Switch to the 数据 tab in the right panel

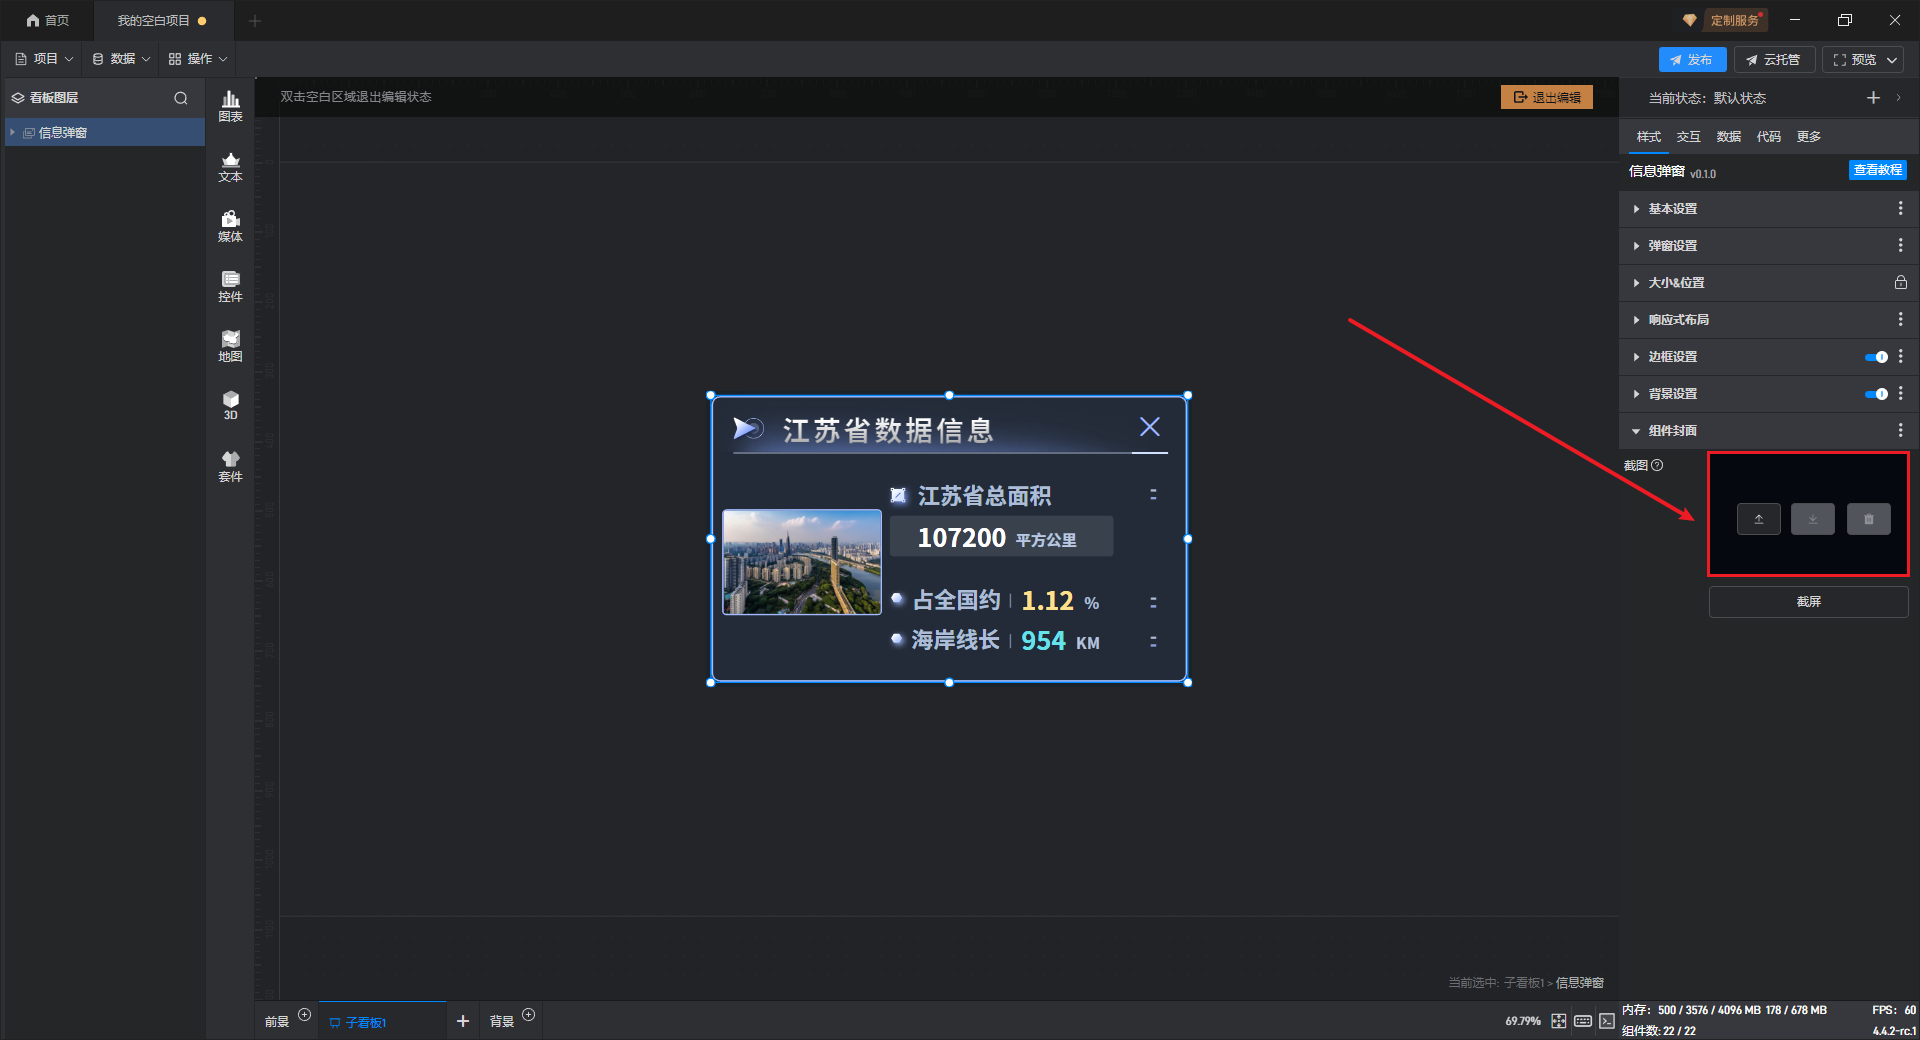tap(1728, 137)
